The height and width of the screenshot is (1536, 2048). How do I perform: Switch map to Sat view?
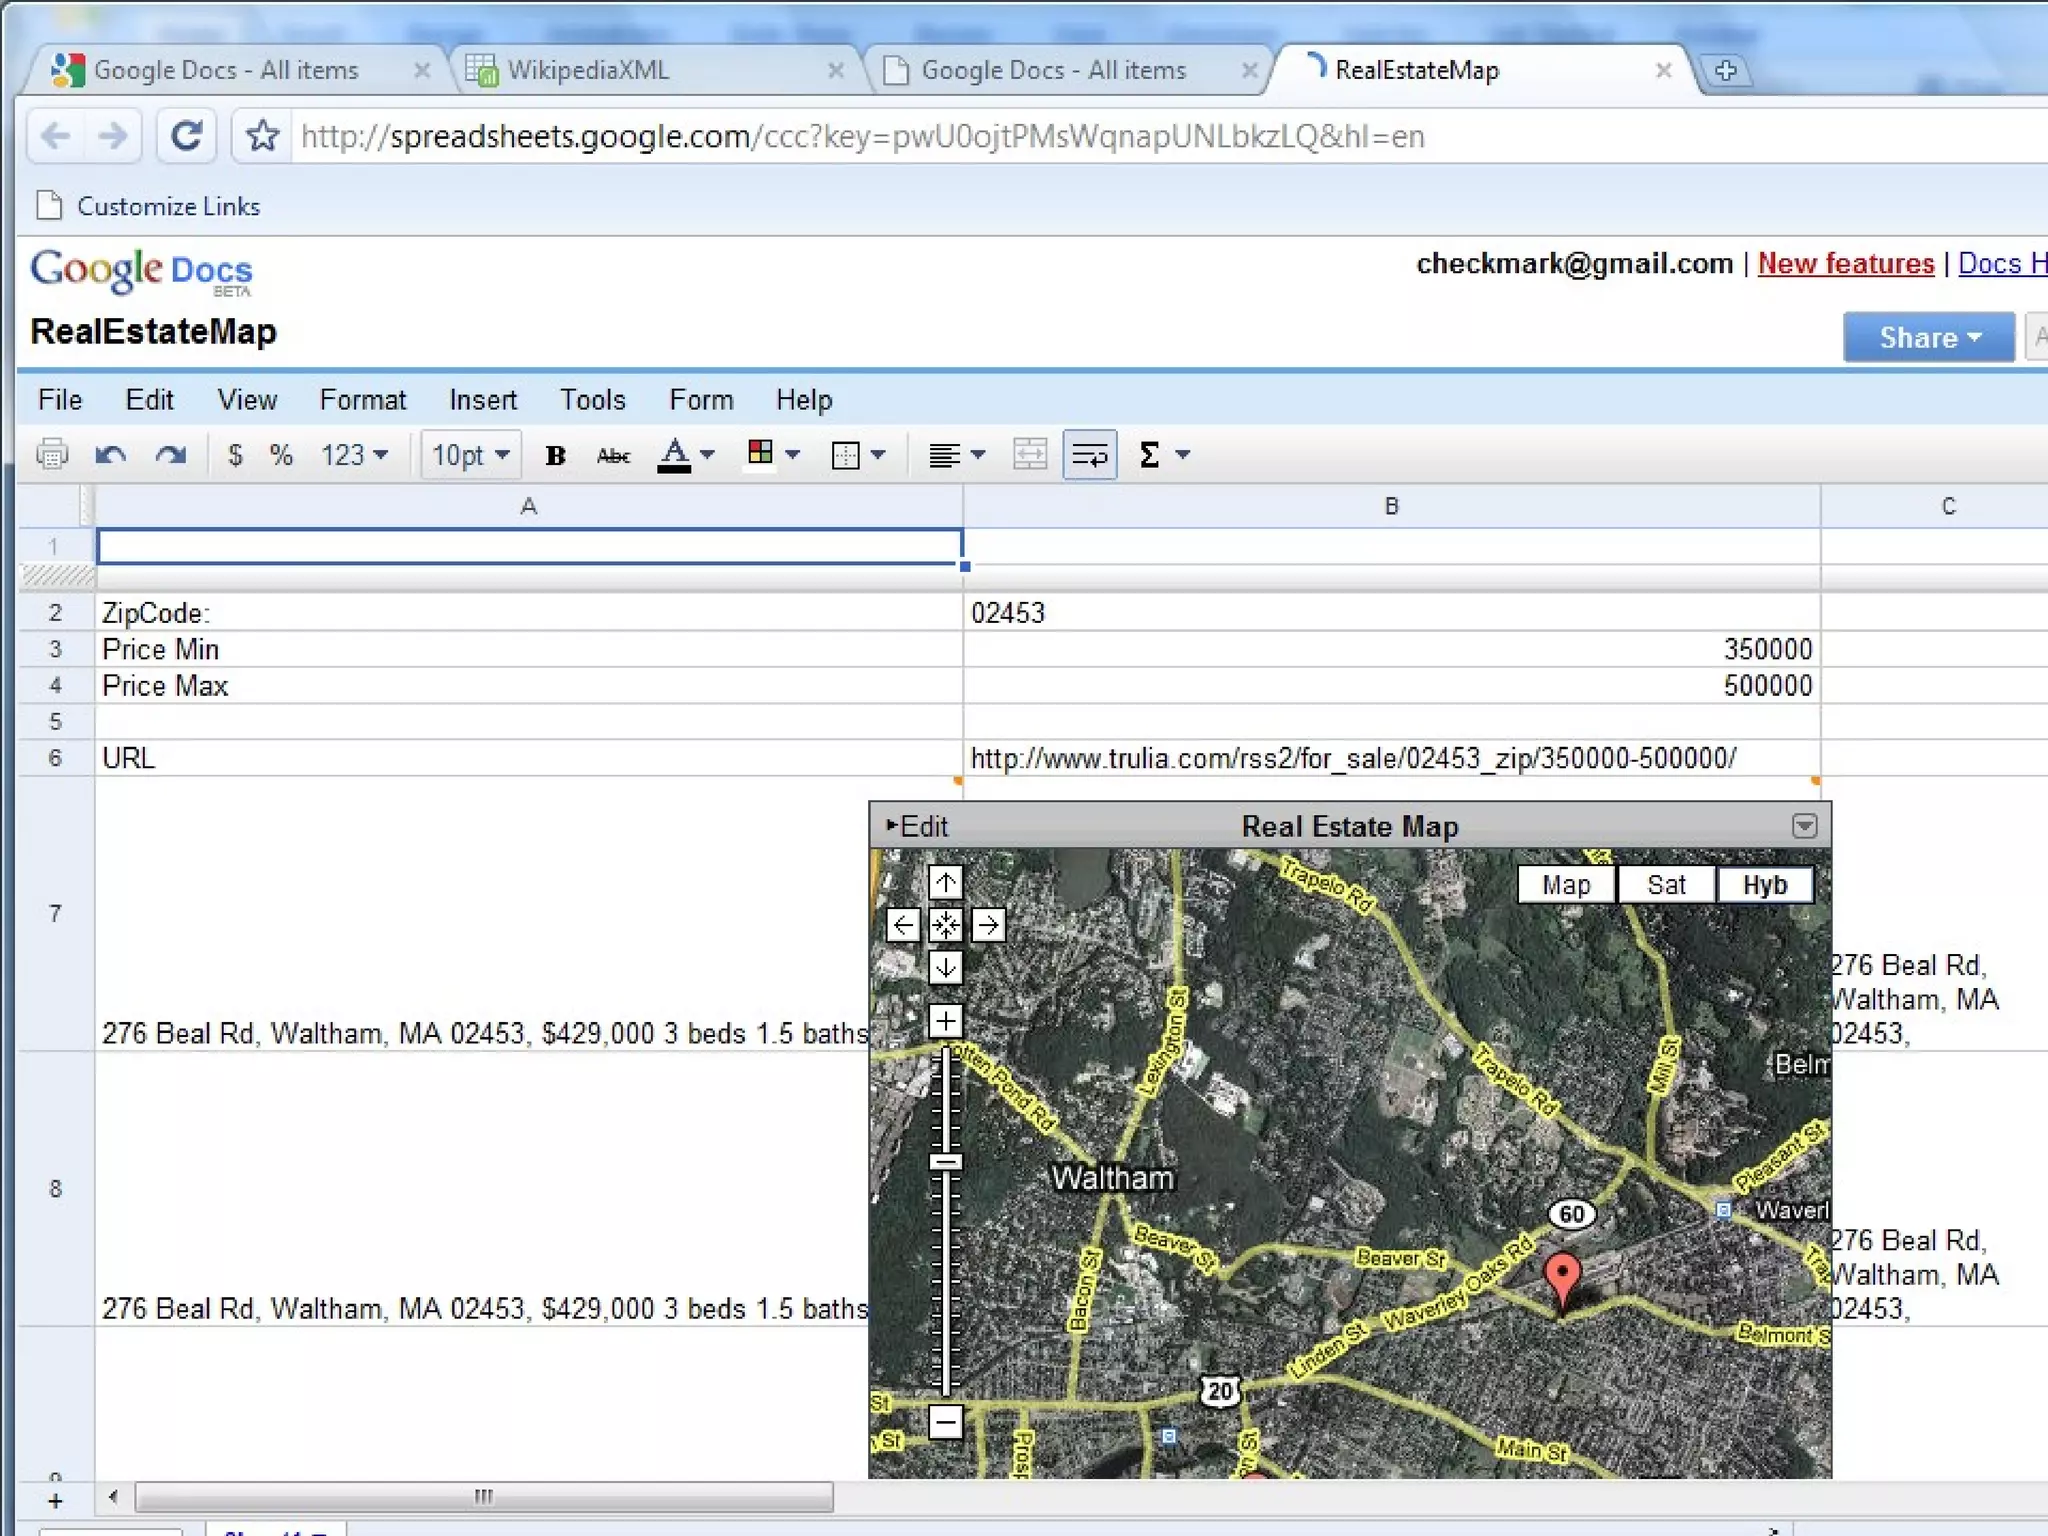pos(1666,885)
